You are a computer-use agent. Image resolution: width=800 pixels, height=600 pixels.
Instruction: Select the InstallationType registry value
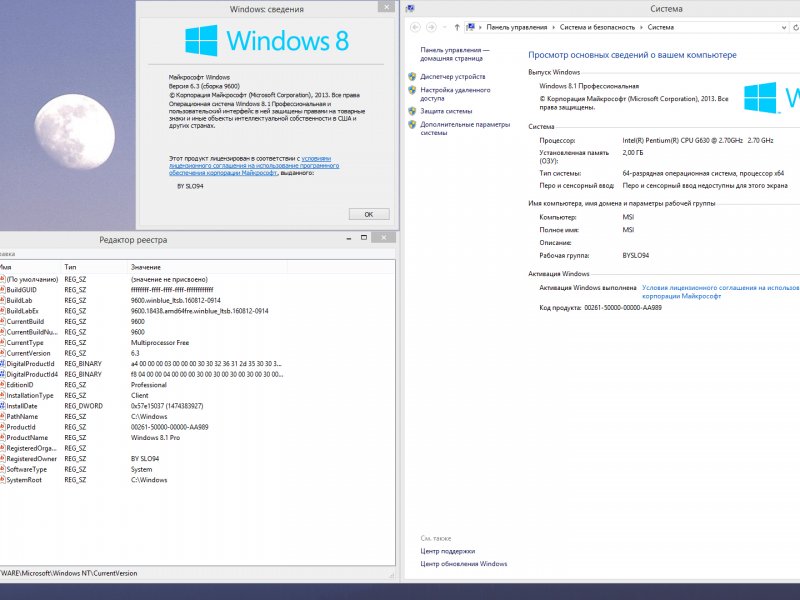[30, 395]
